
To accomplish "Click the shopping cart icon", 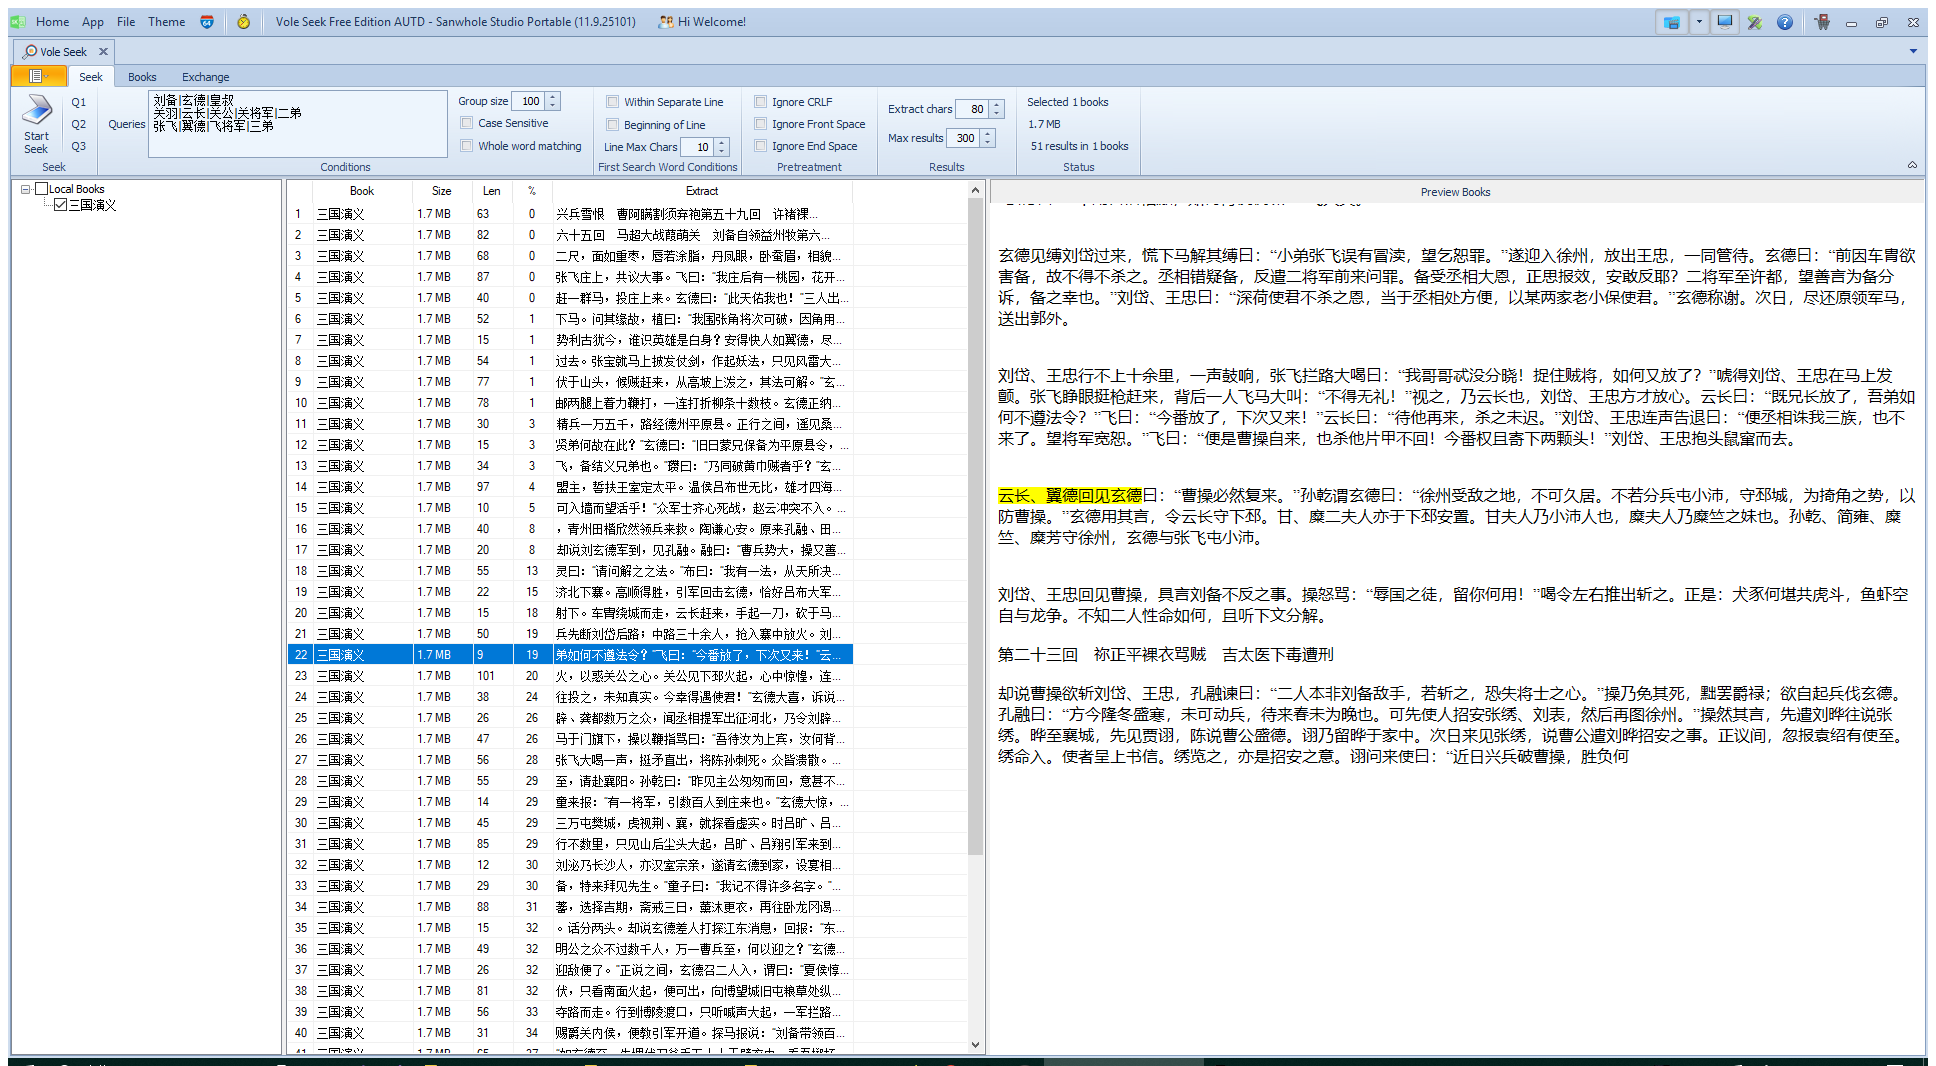I will click(1822, 22).
